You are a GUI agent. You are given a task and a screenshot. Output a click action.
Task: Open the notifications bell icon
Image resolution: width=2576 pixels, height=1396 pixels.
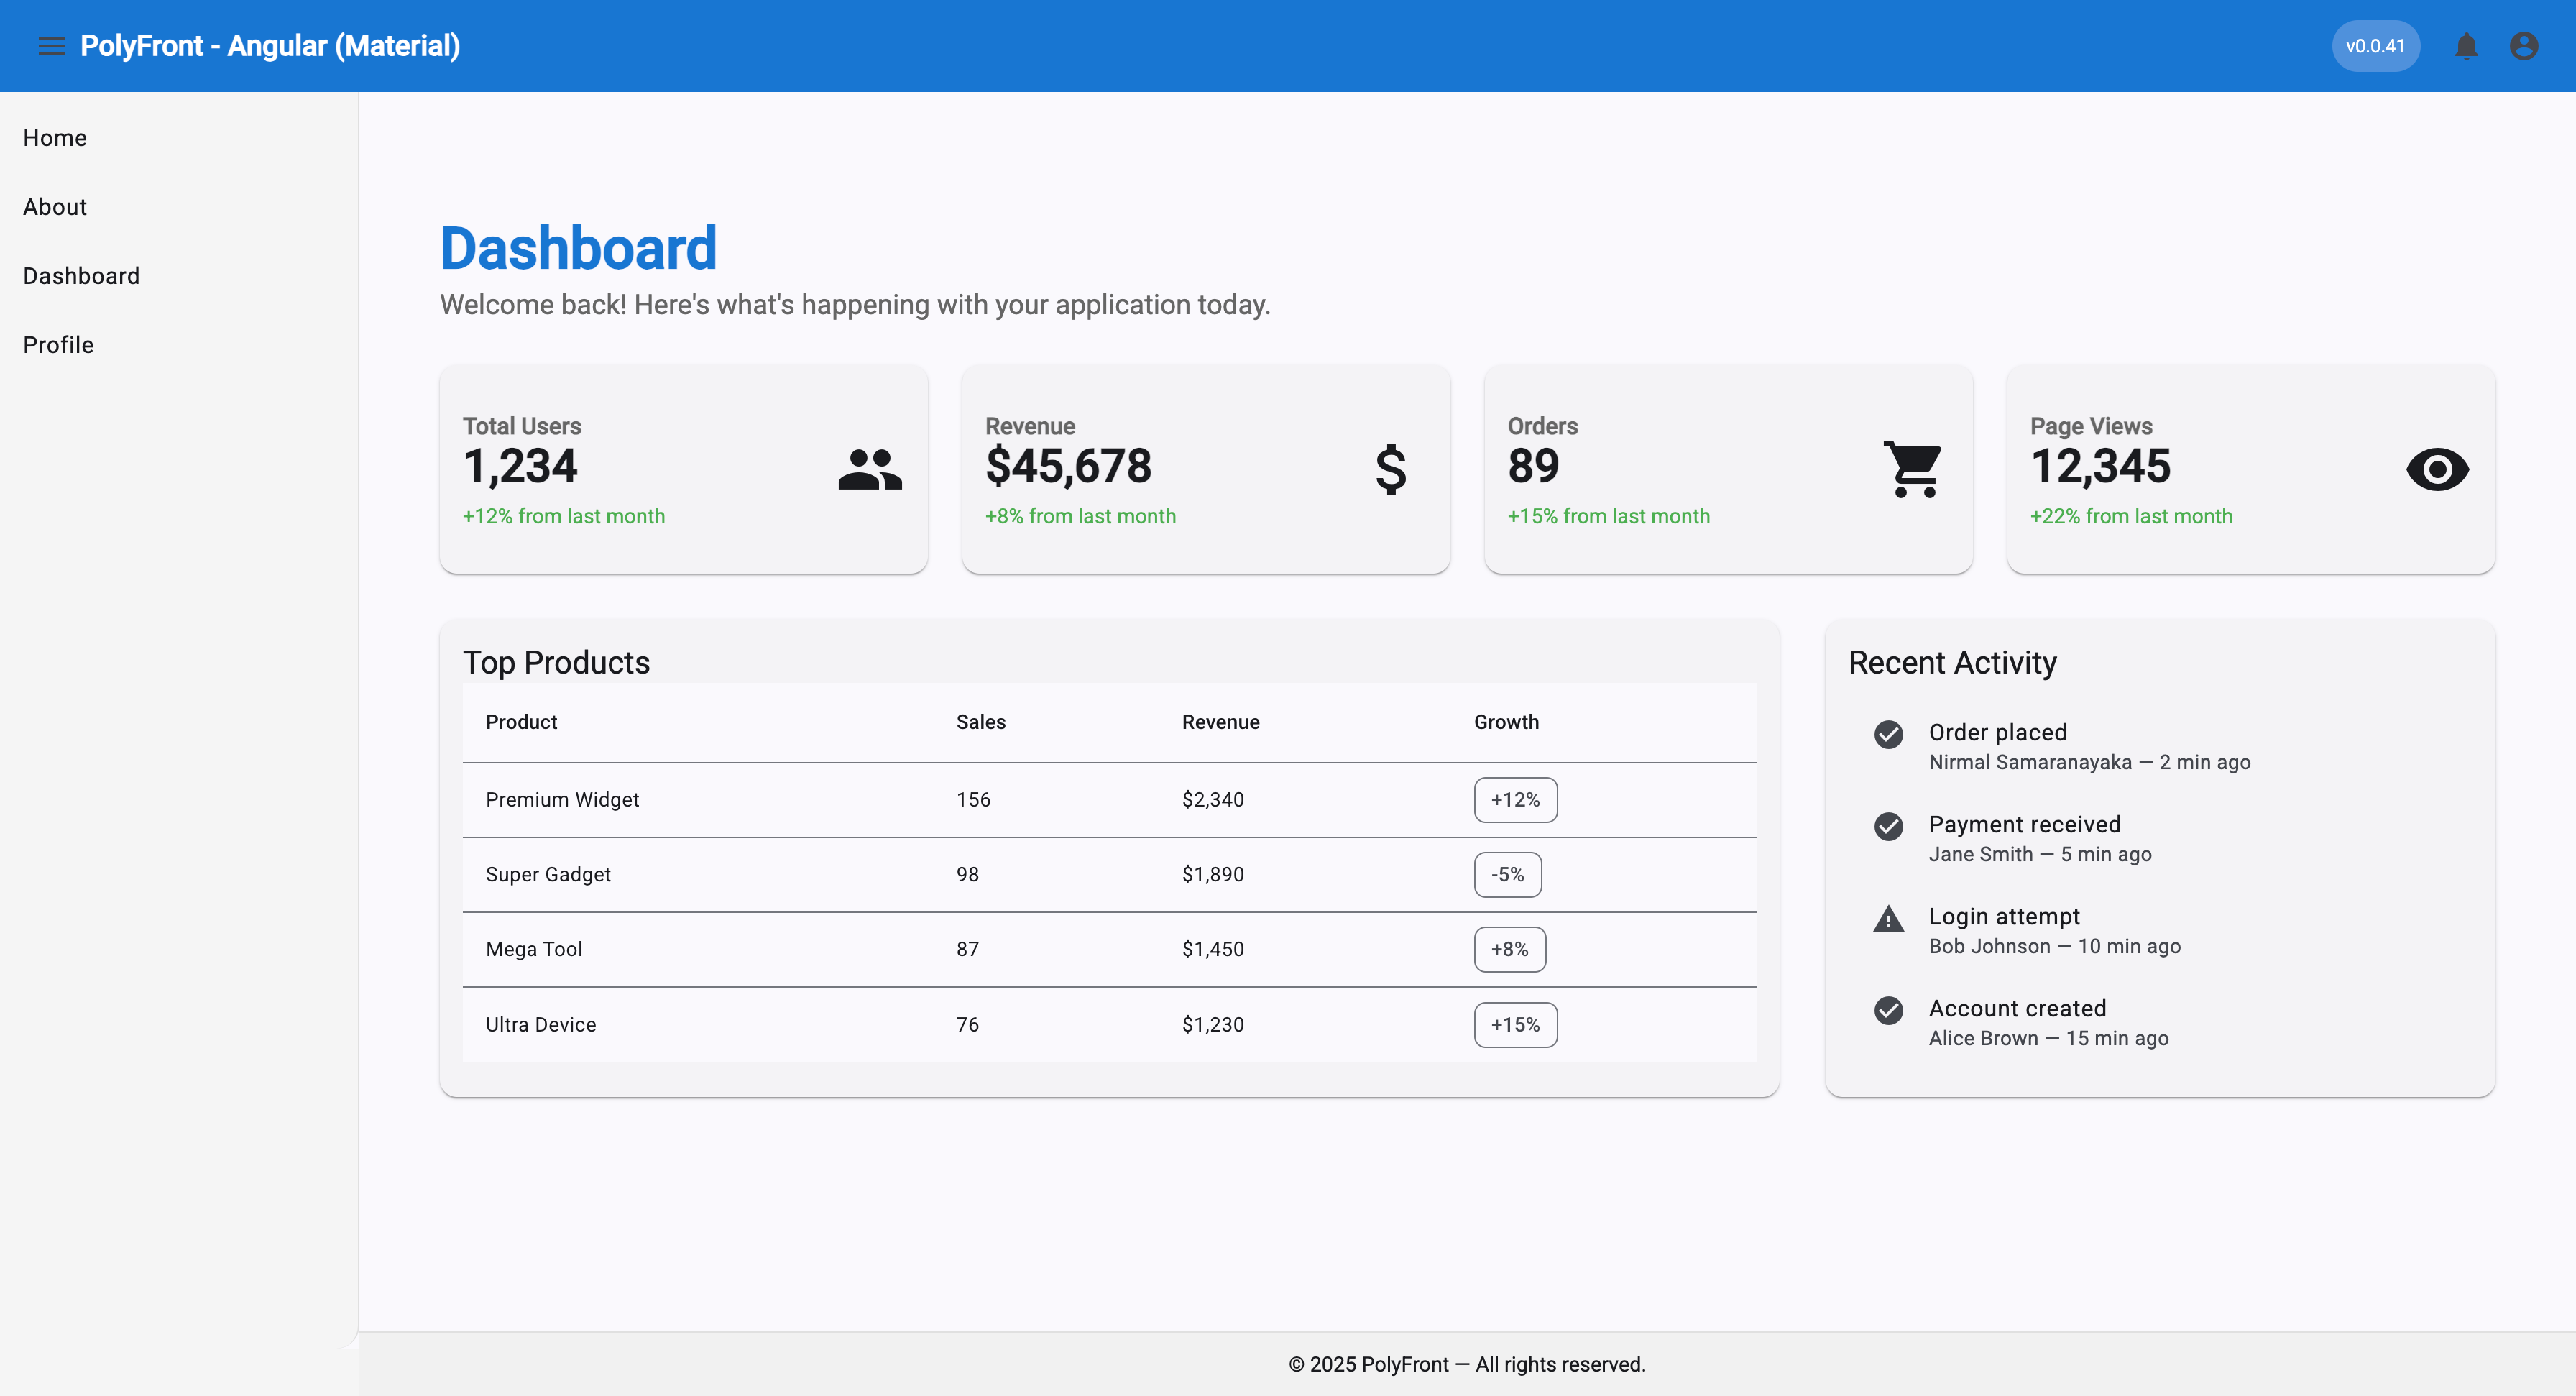coord(2466,46)
